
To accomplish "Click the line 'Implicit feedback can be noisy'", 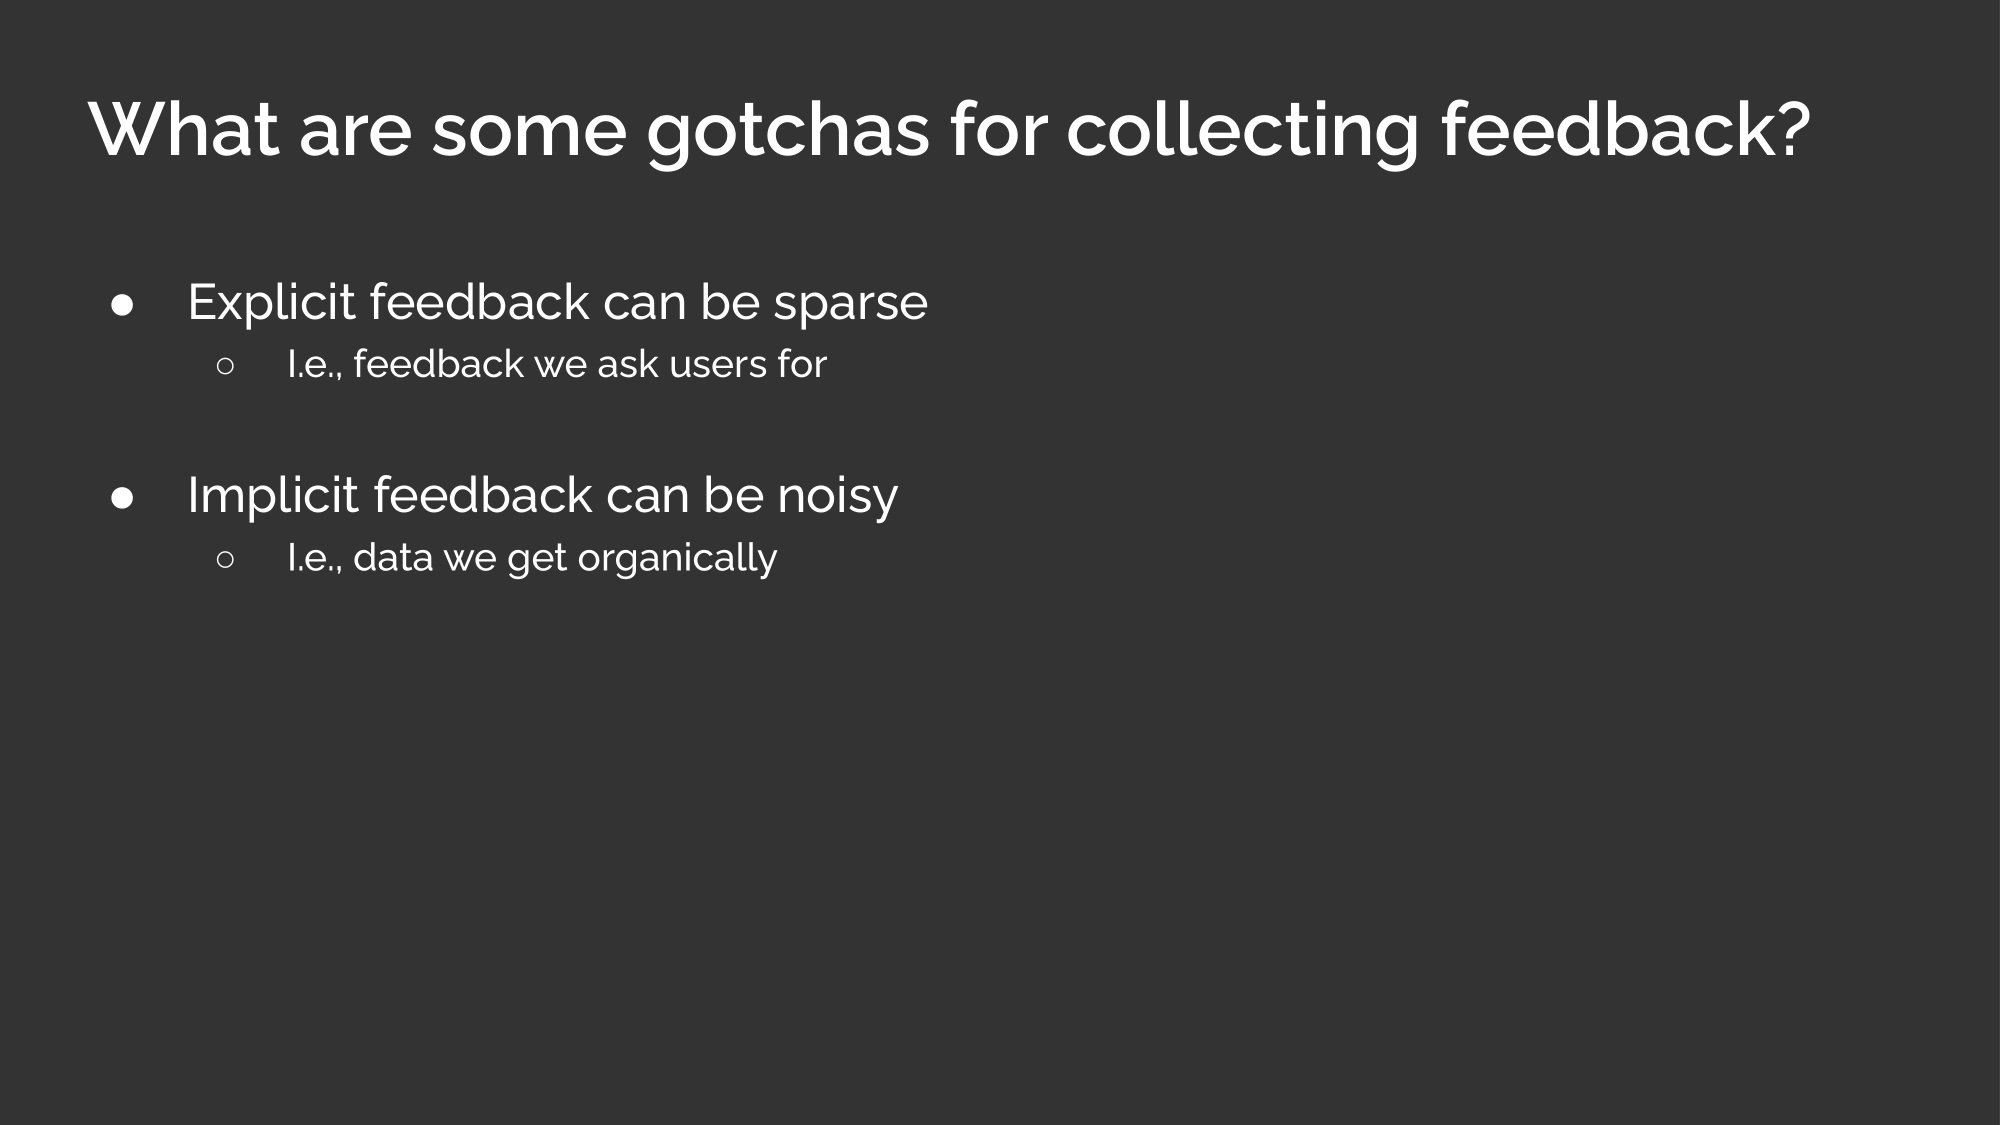I will point(543,495).
